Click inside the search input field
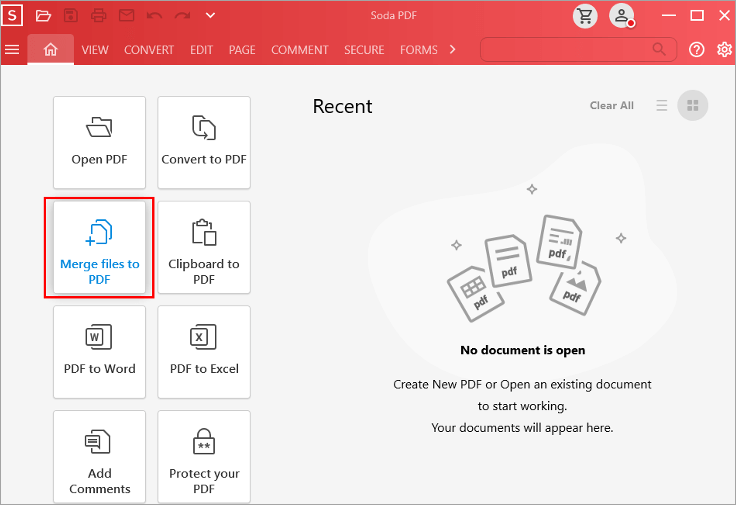Viewport: 736px width, 505px height. point(565,49)
